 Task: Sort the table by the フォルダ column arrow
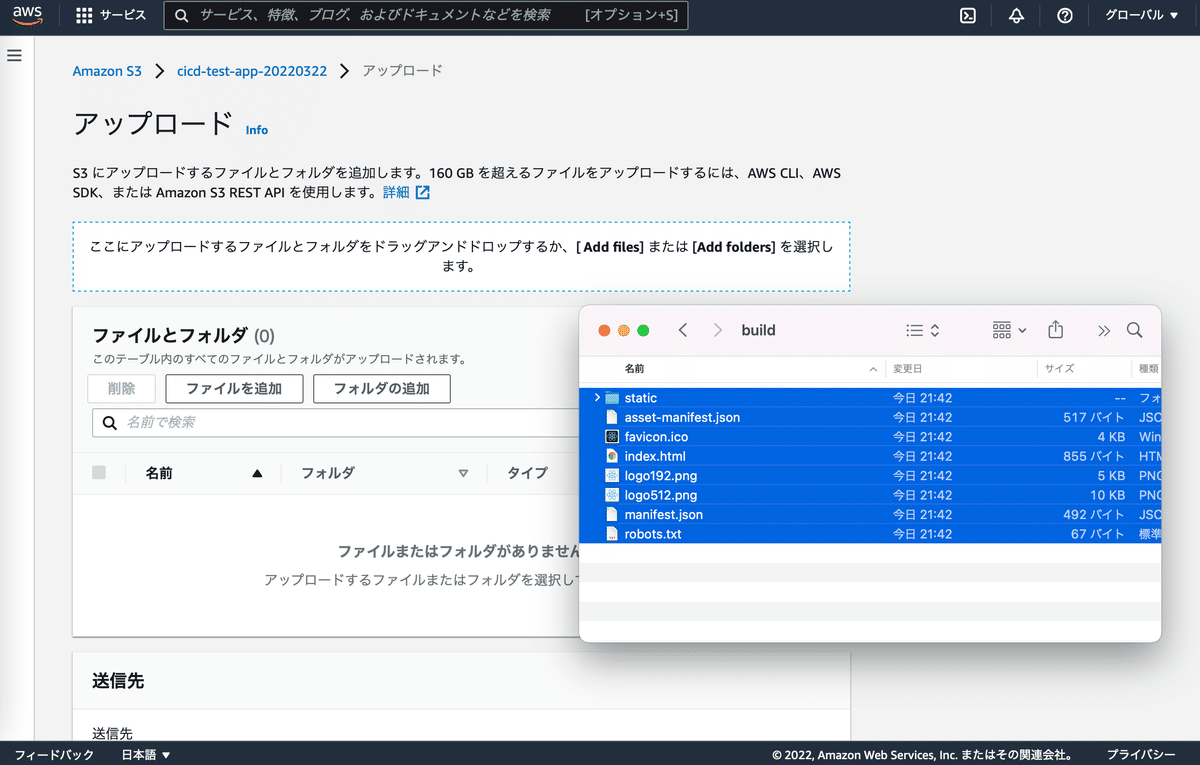pos(463,474)
